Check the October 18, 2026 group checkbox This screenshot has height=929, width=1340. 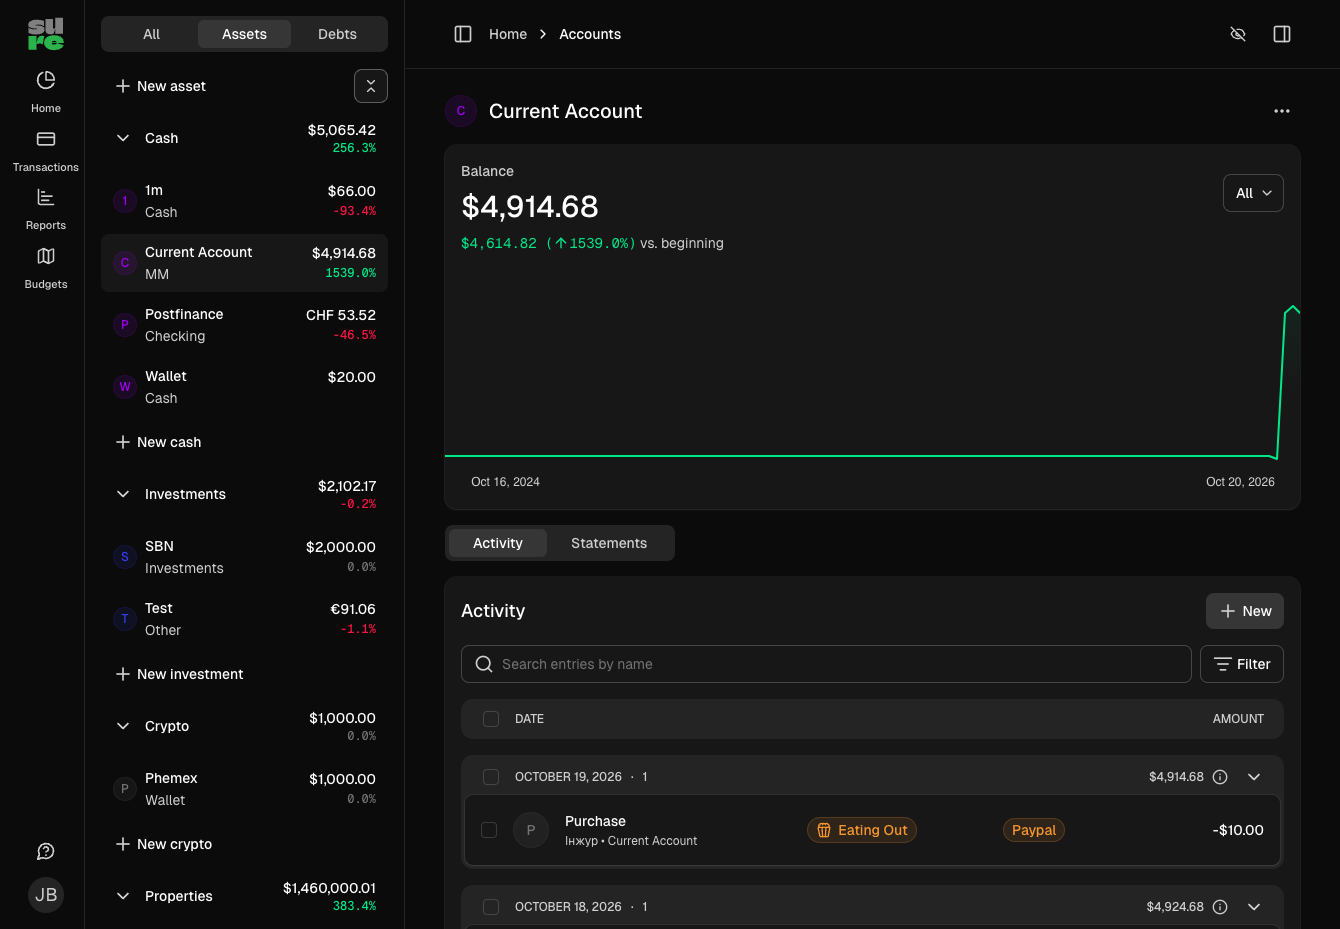point(491,907)
